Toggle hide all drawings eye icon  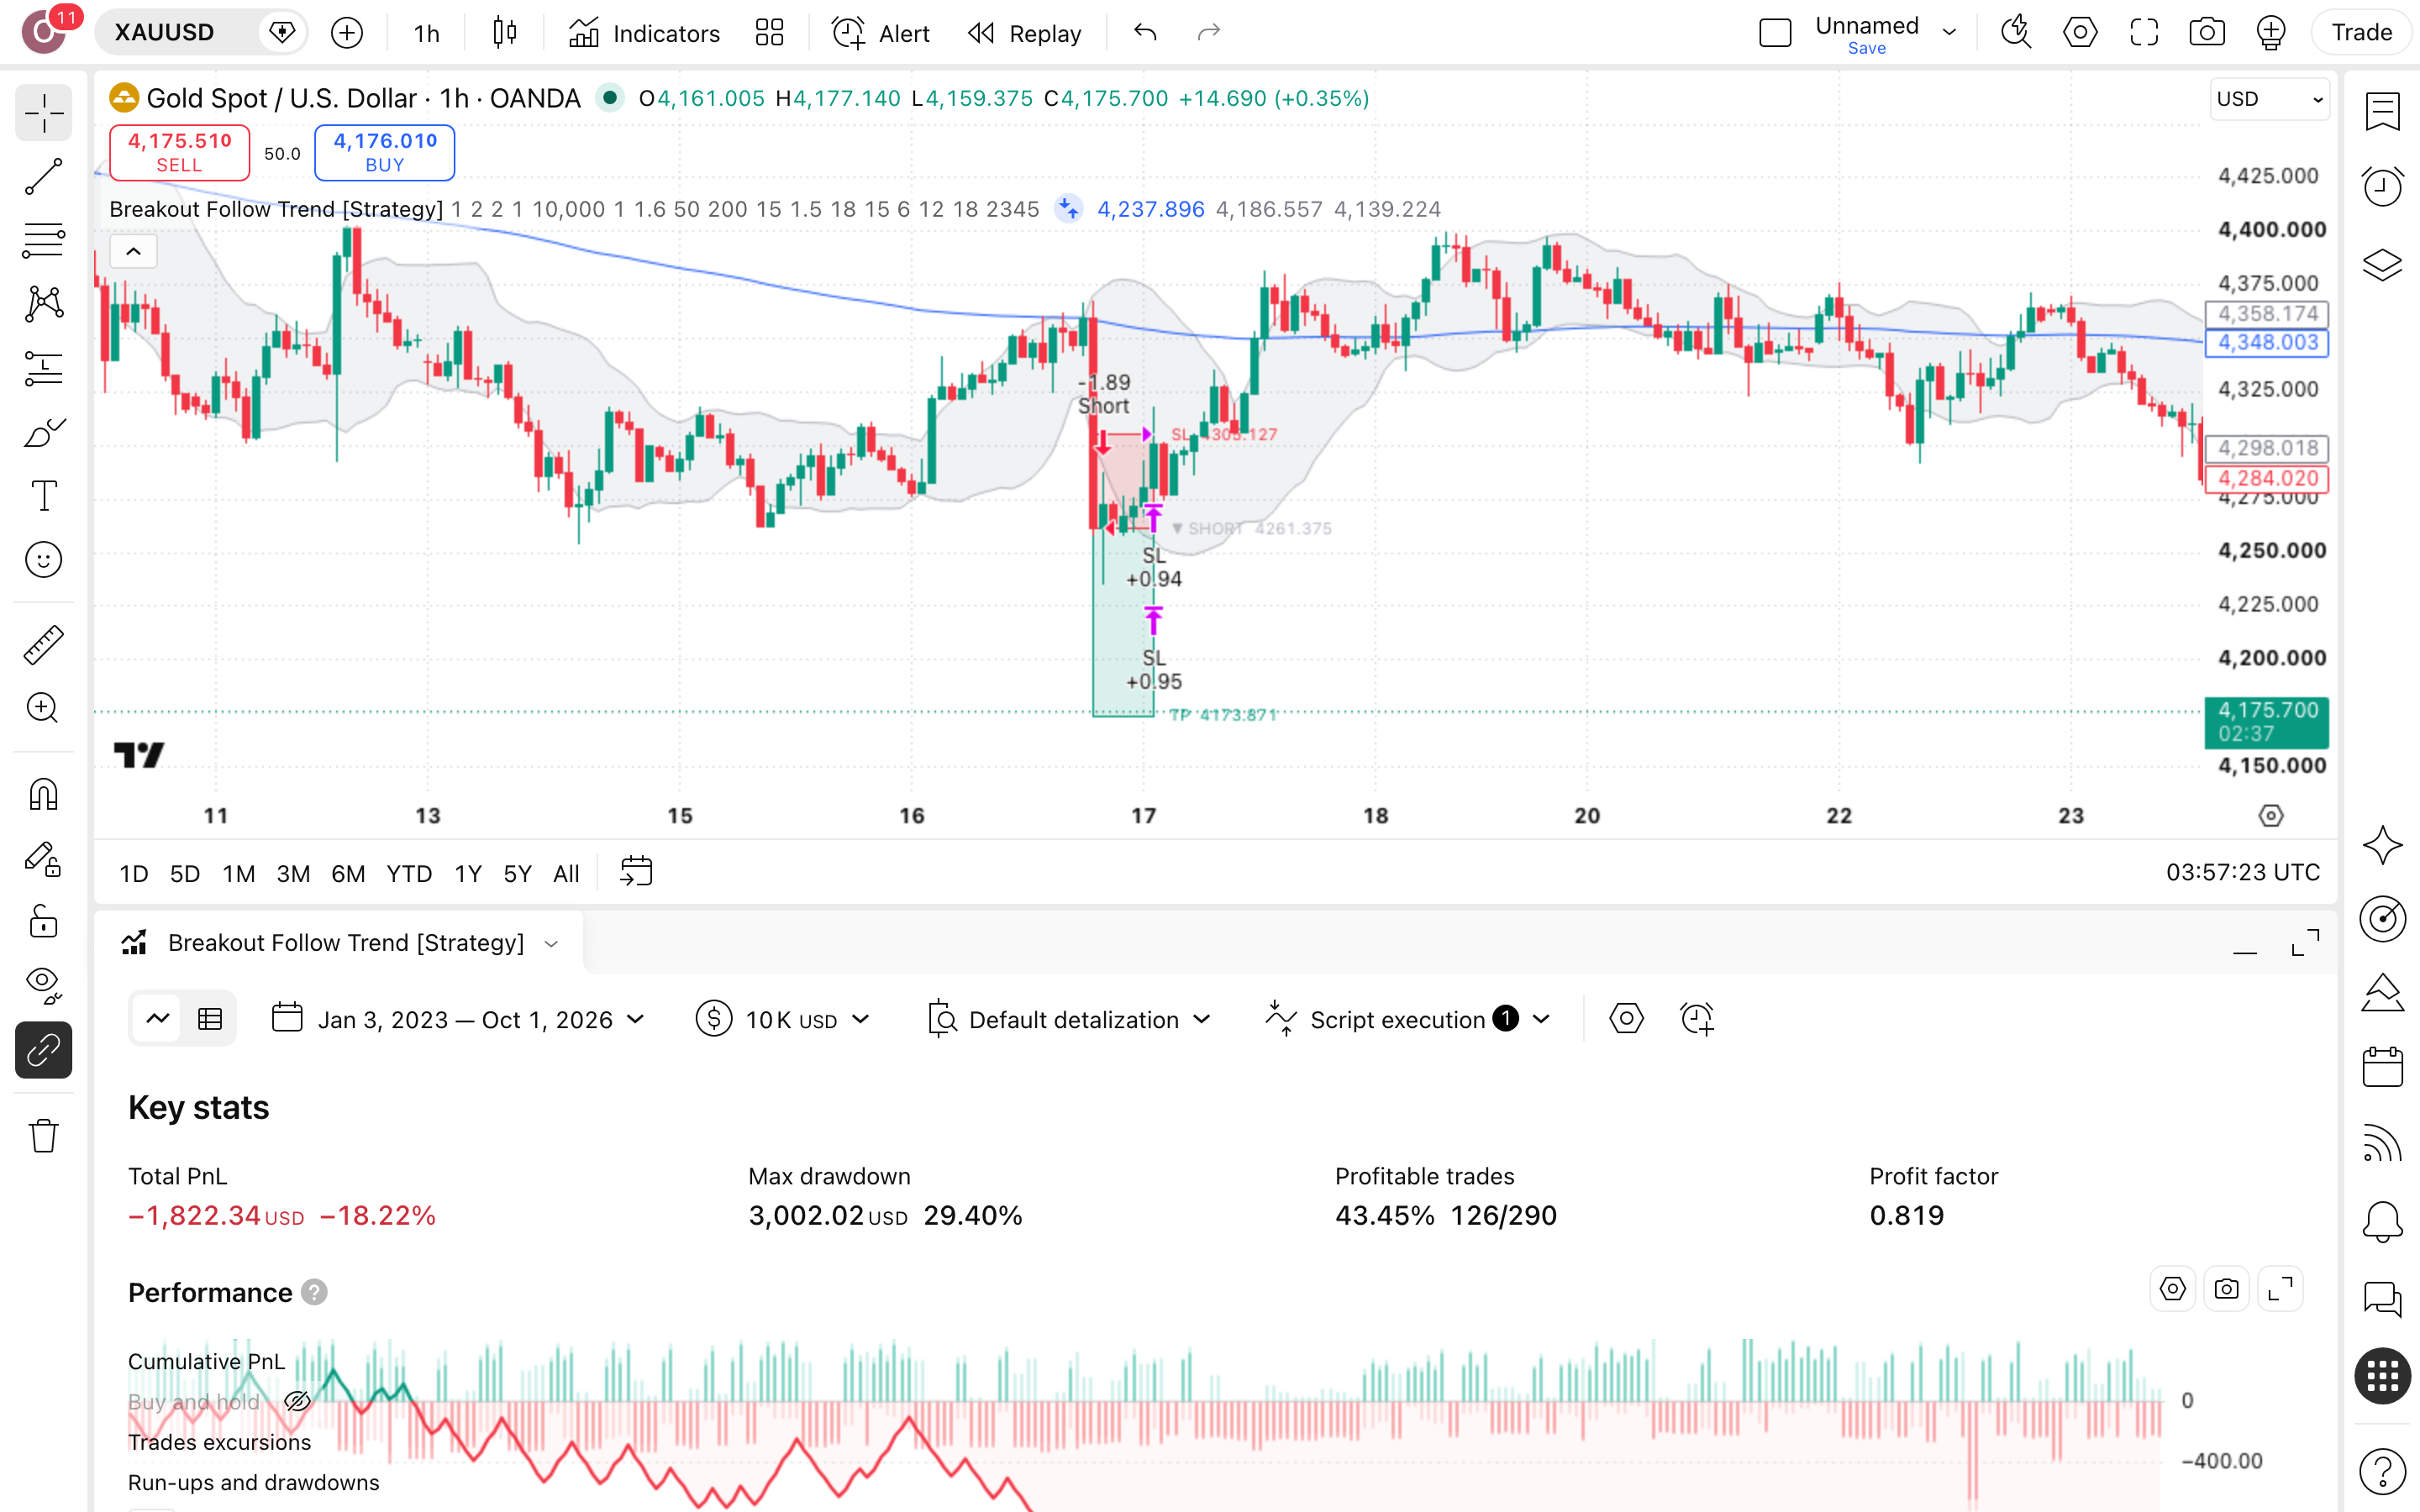click(x=43, y=986)
